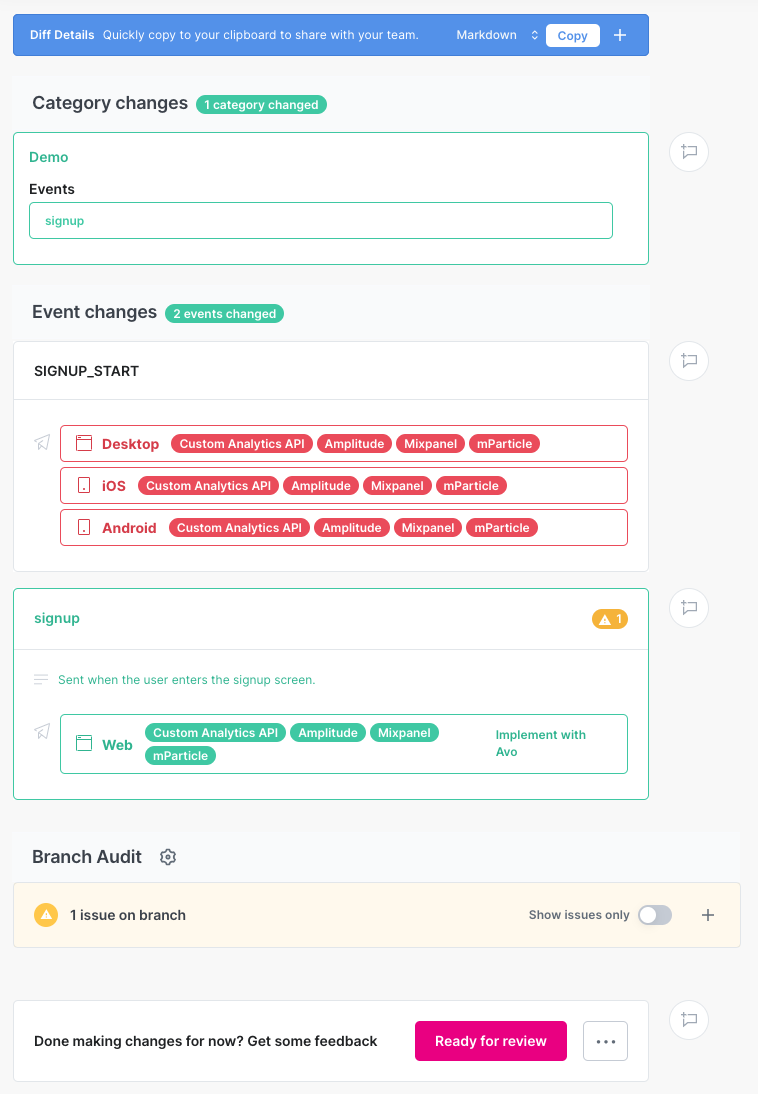Open the signup event header
This screenshot has height=1094, width=758.
(57, 619)
